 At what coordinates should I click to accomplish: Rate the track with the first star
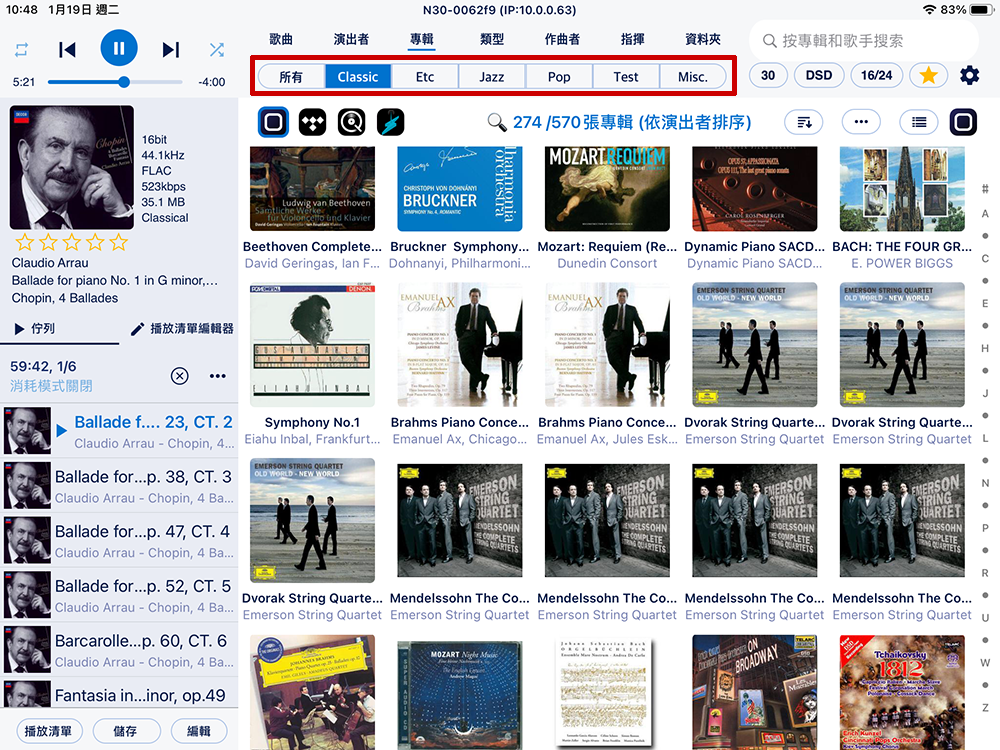click(25, 242)
